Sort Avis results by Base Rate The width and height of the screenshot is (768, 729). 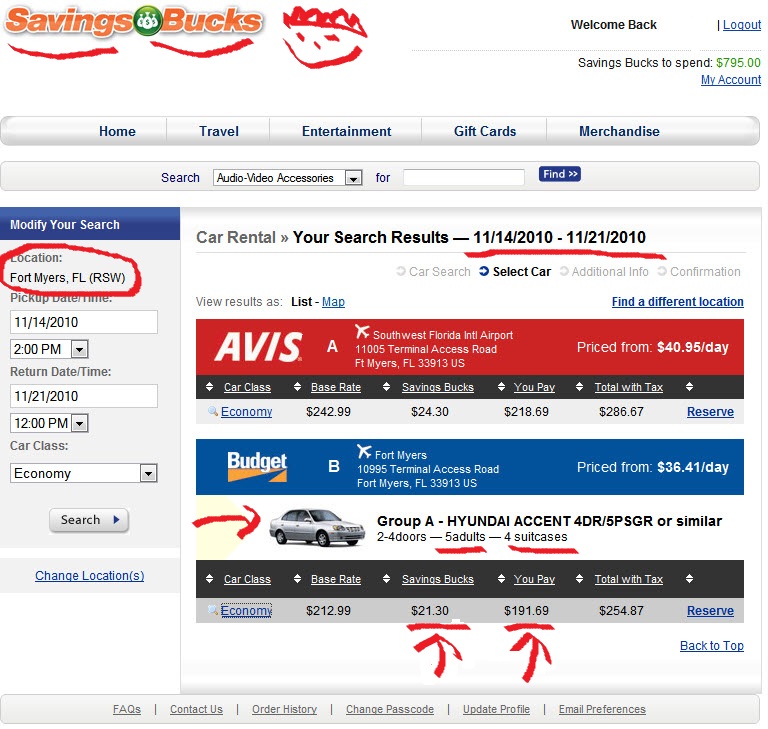(336, 387)
